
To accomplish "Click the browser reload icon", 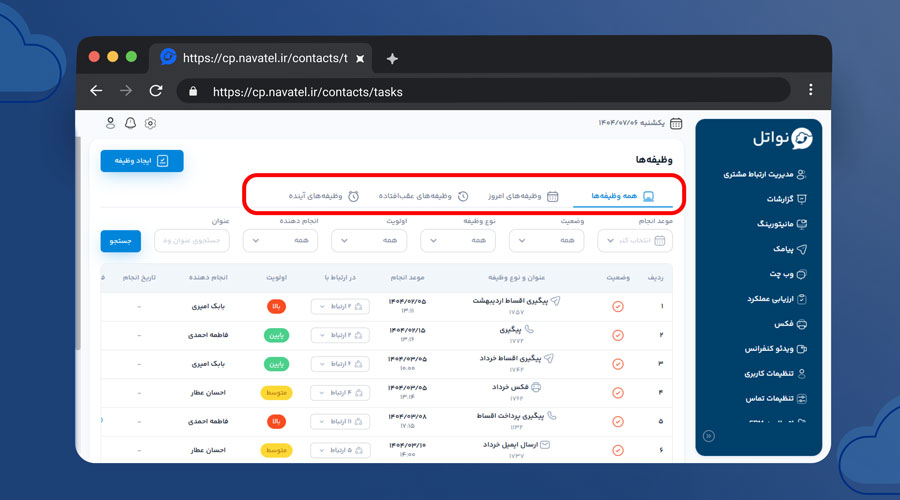I will pyautogui.click(x=156, y=91).
